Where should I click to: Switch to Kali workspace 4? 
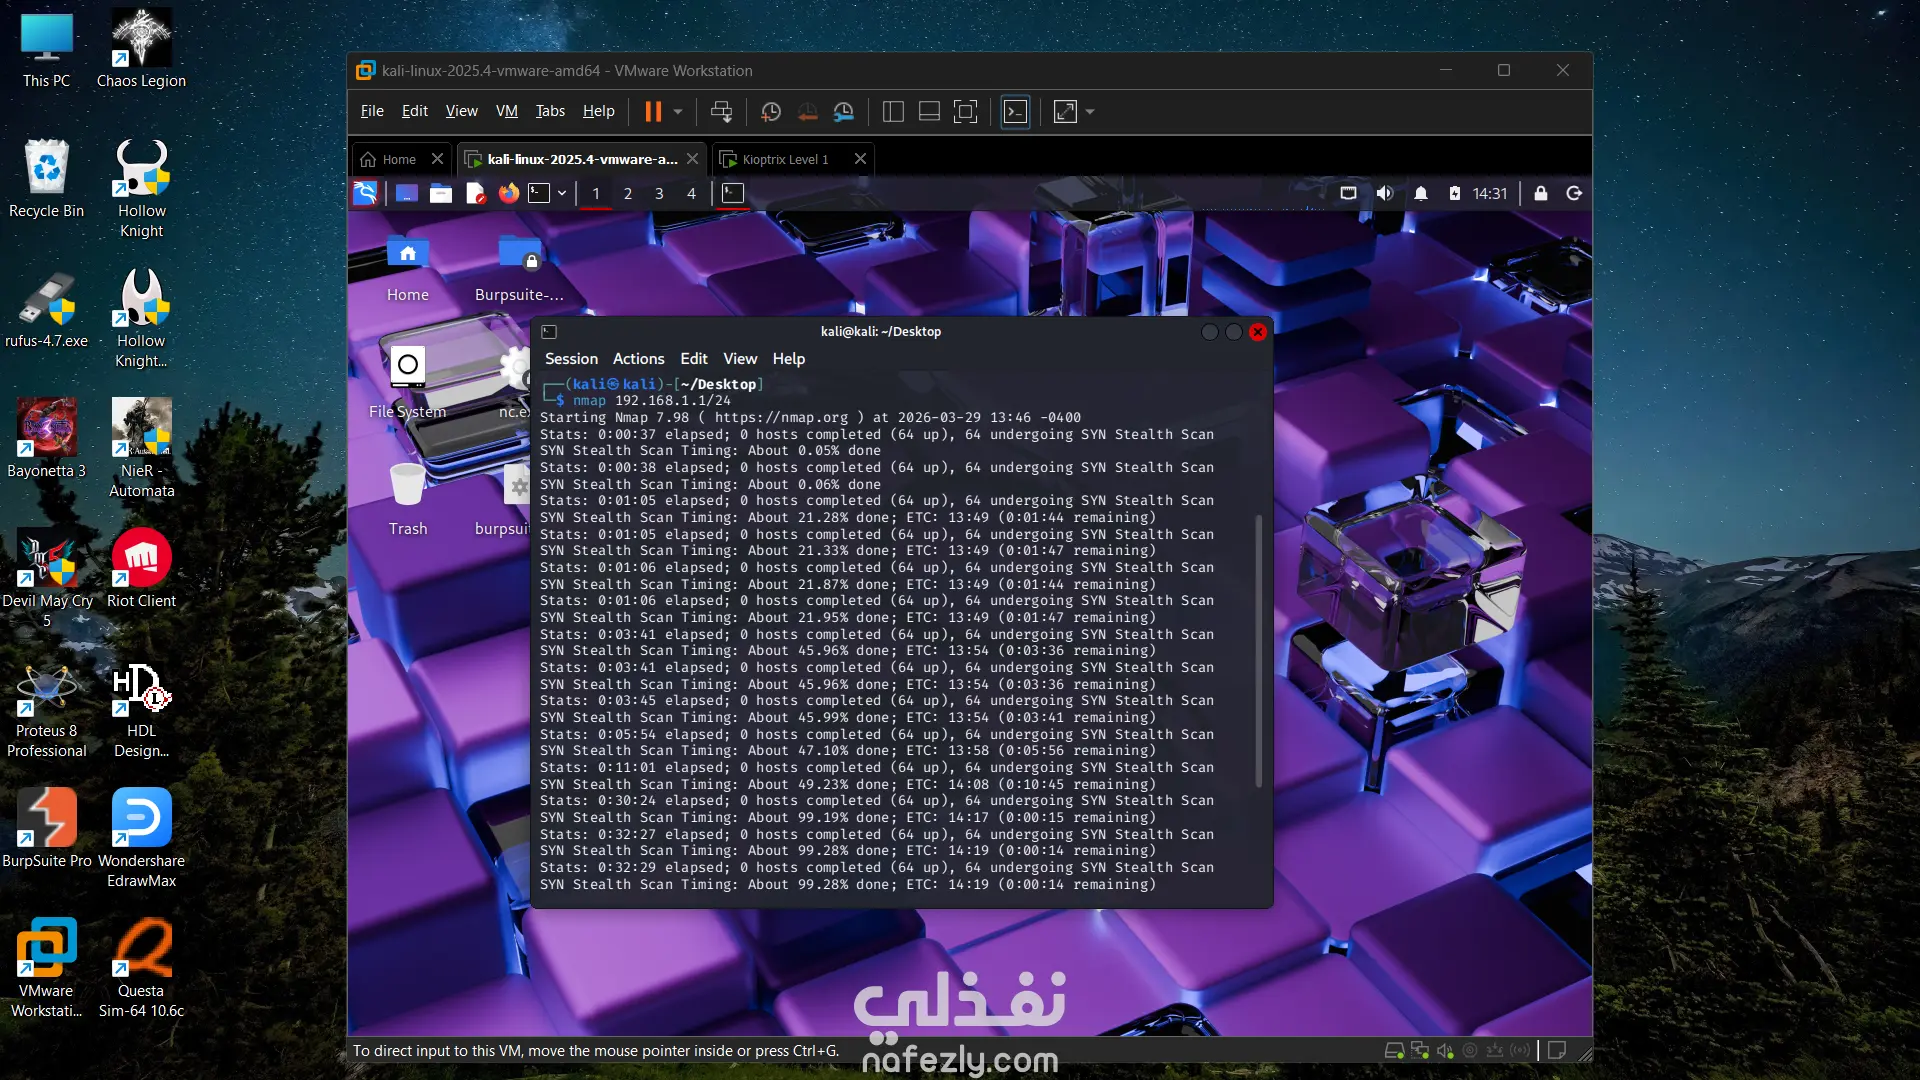[x=691, y=194]
